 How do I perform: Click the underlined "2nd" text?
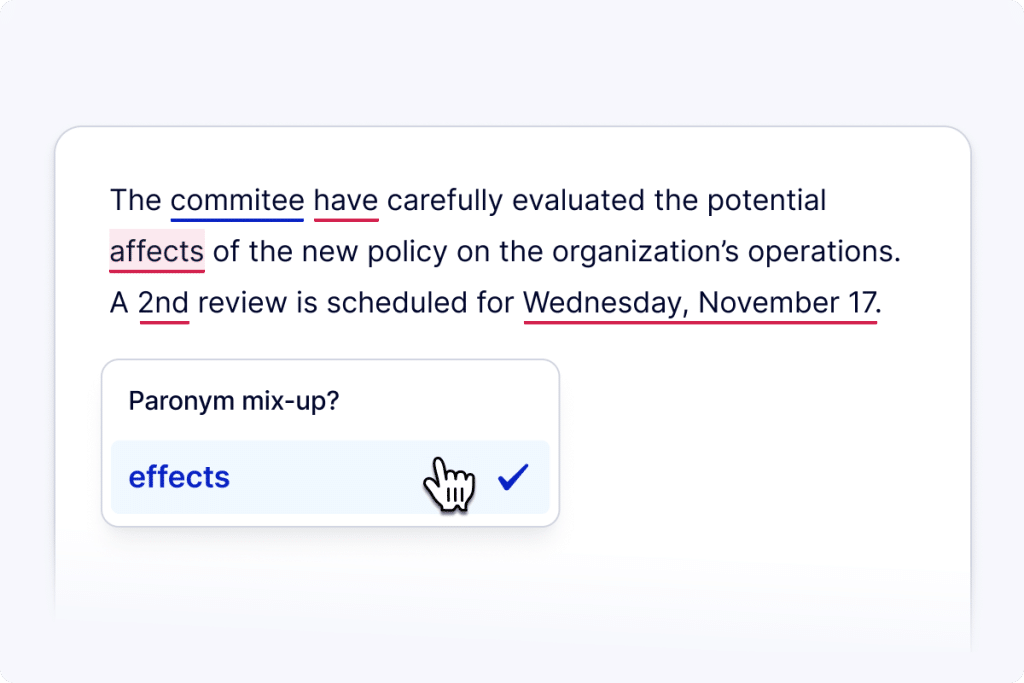pos(163,302)
